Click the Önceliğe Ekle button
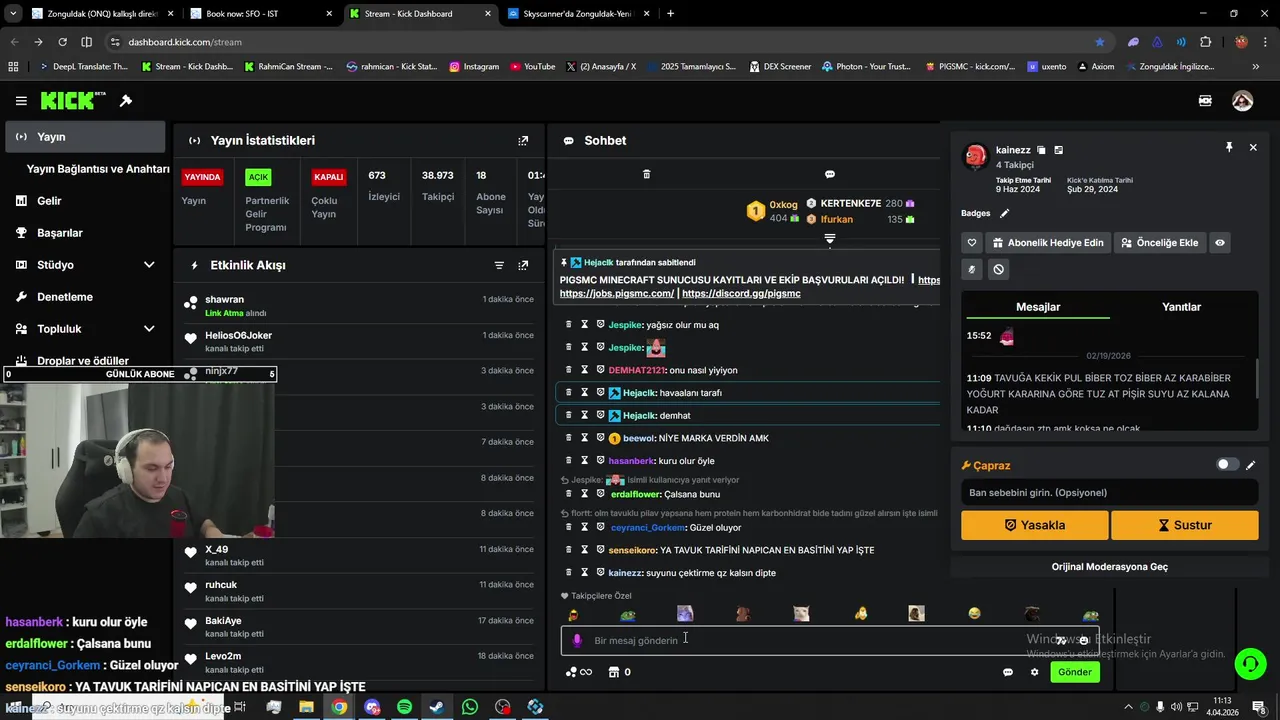Image resolution: width=1280 pixels, height=720 pixels. (x=1160, y=243)
